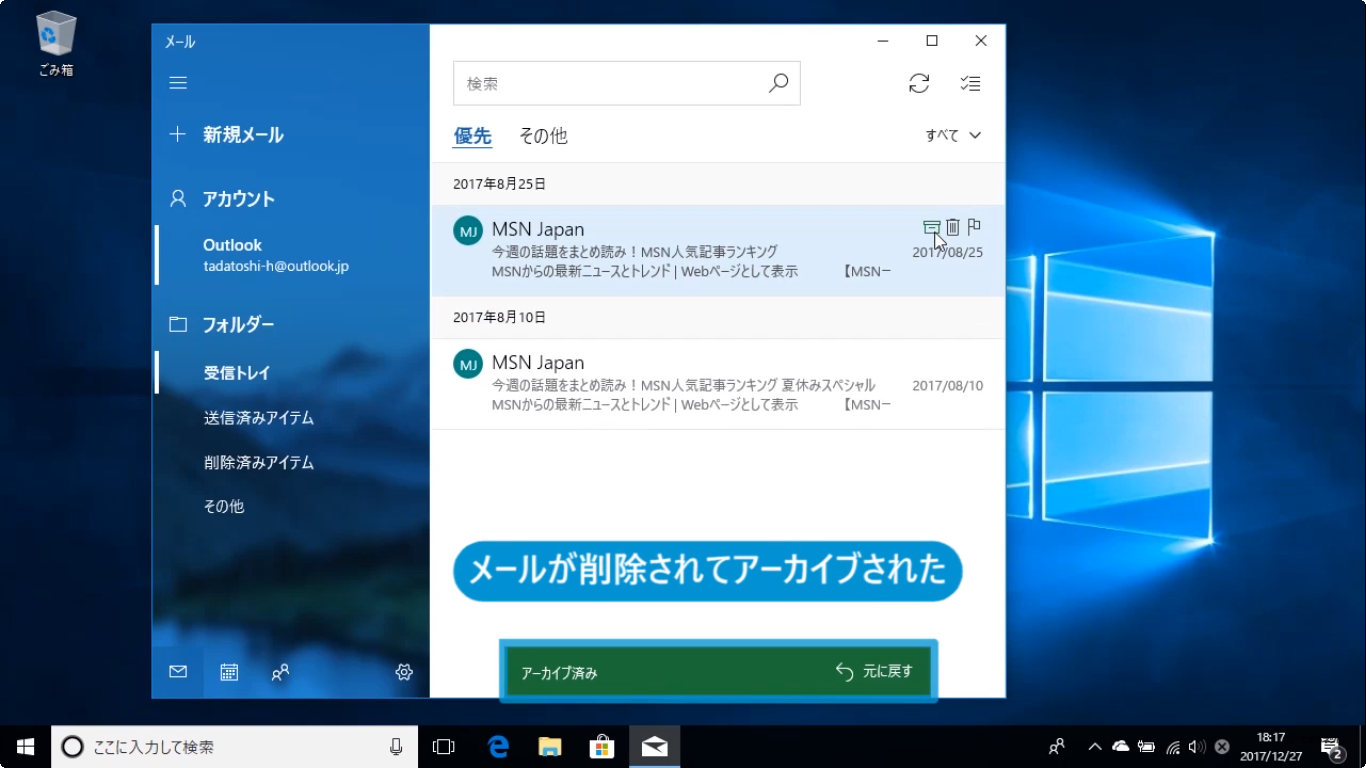
Task: Select the Outlook tadatoshi-h@outlook.jp account
Action: [x=276, y=255]
